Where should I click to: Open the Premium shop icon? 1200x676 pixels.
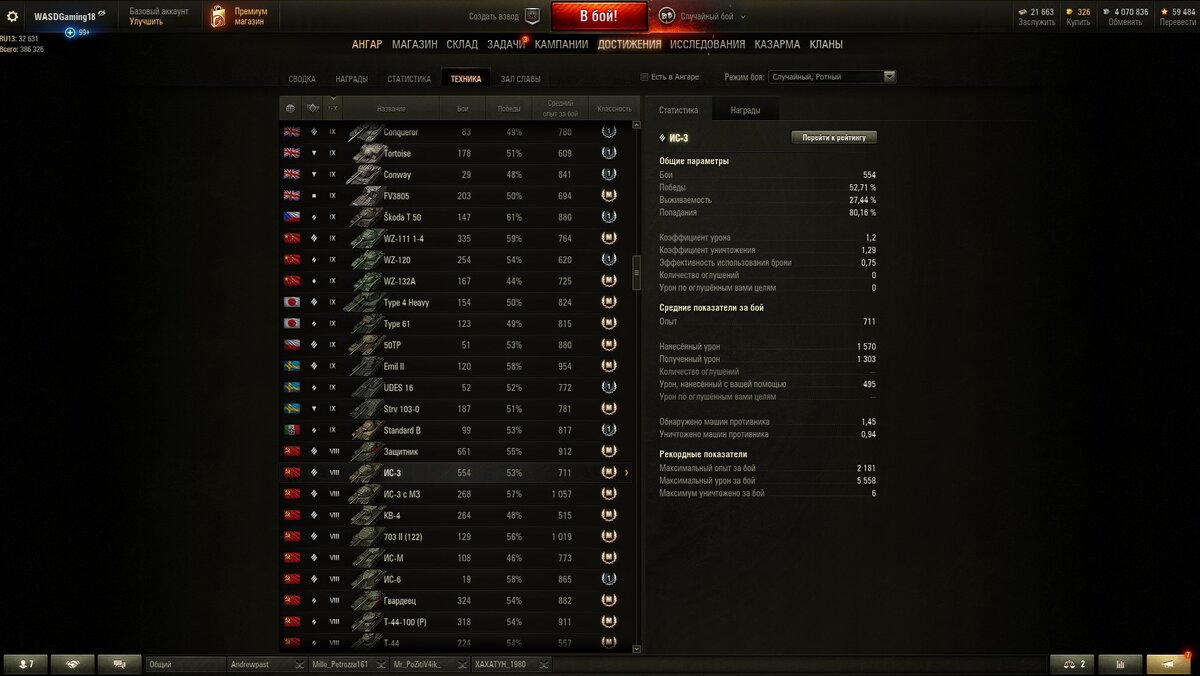pos(218,16)
